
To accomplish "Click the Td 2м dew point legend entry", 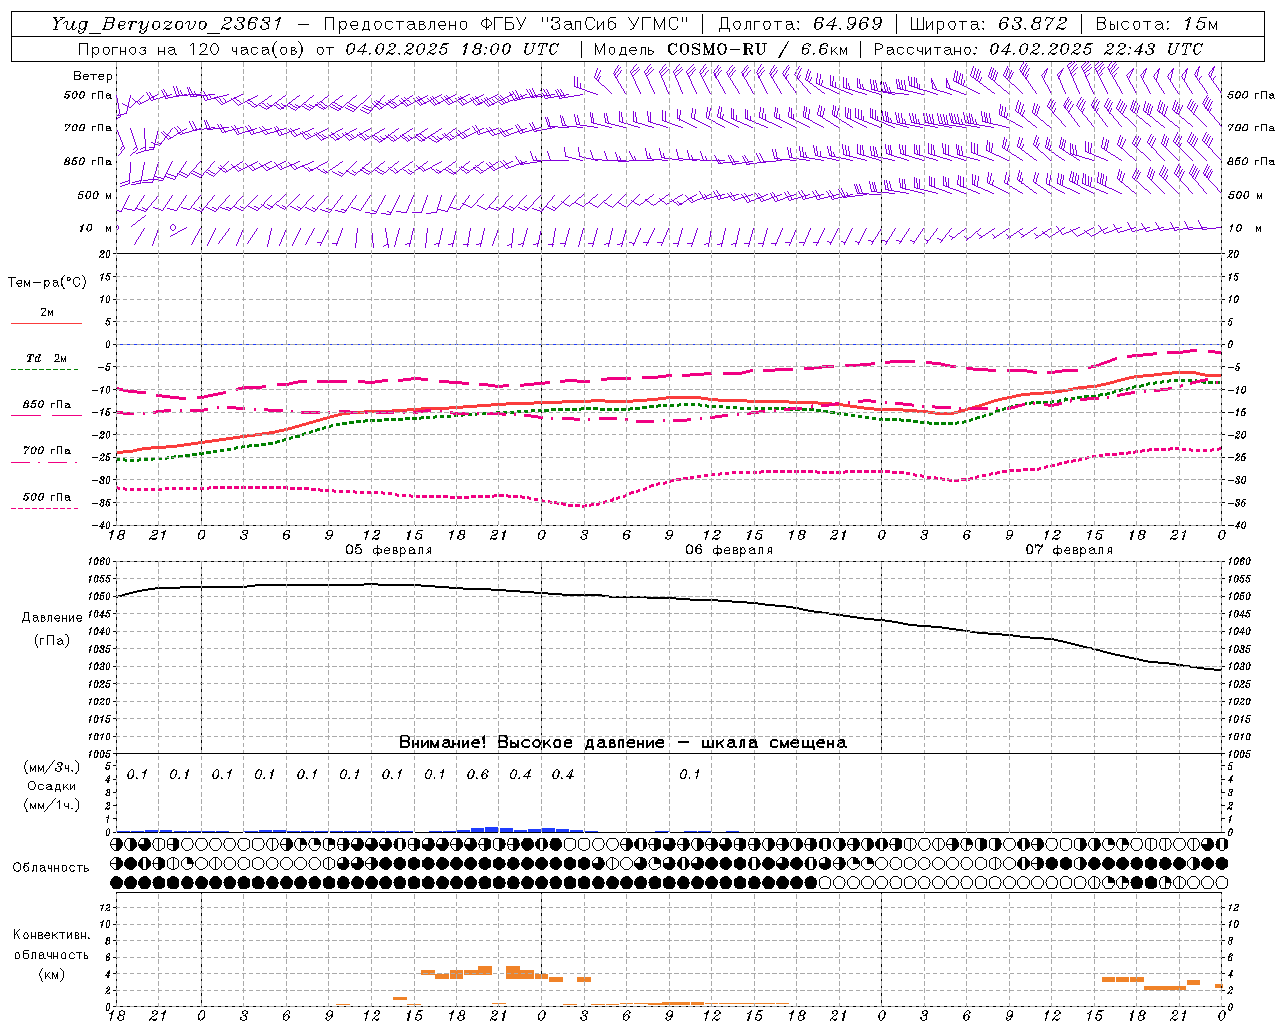I will (46, 358).
